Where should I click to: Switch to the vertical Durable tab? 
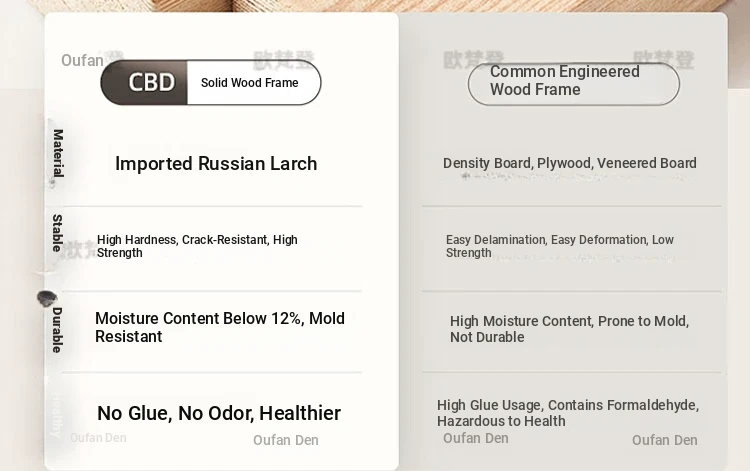coord(57,329)
